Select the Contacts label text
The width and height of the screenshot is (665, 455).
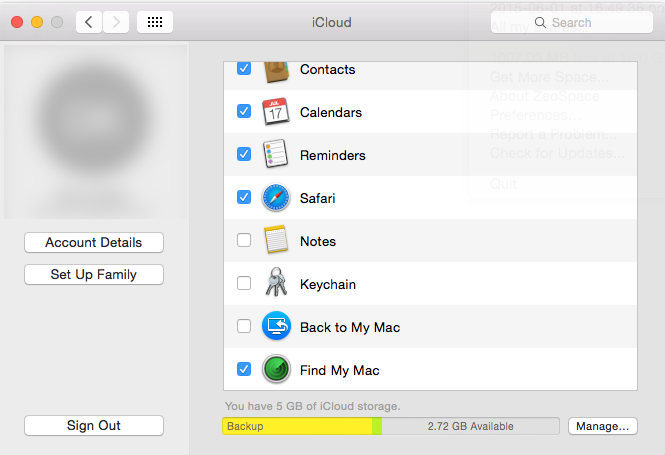[327, 70]
